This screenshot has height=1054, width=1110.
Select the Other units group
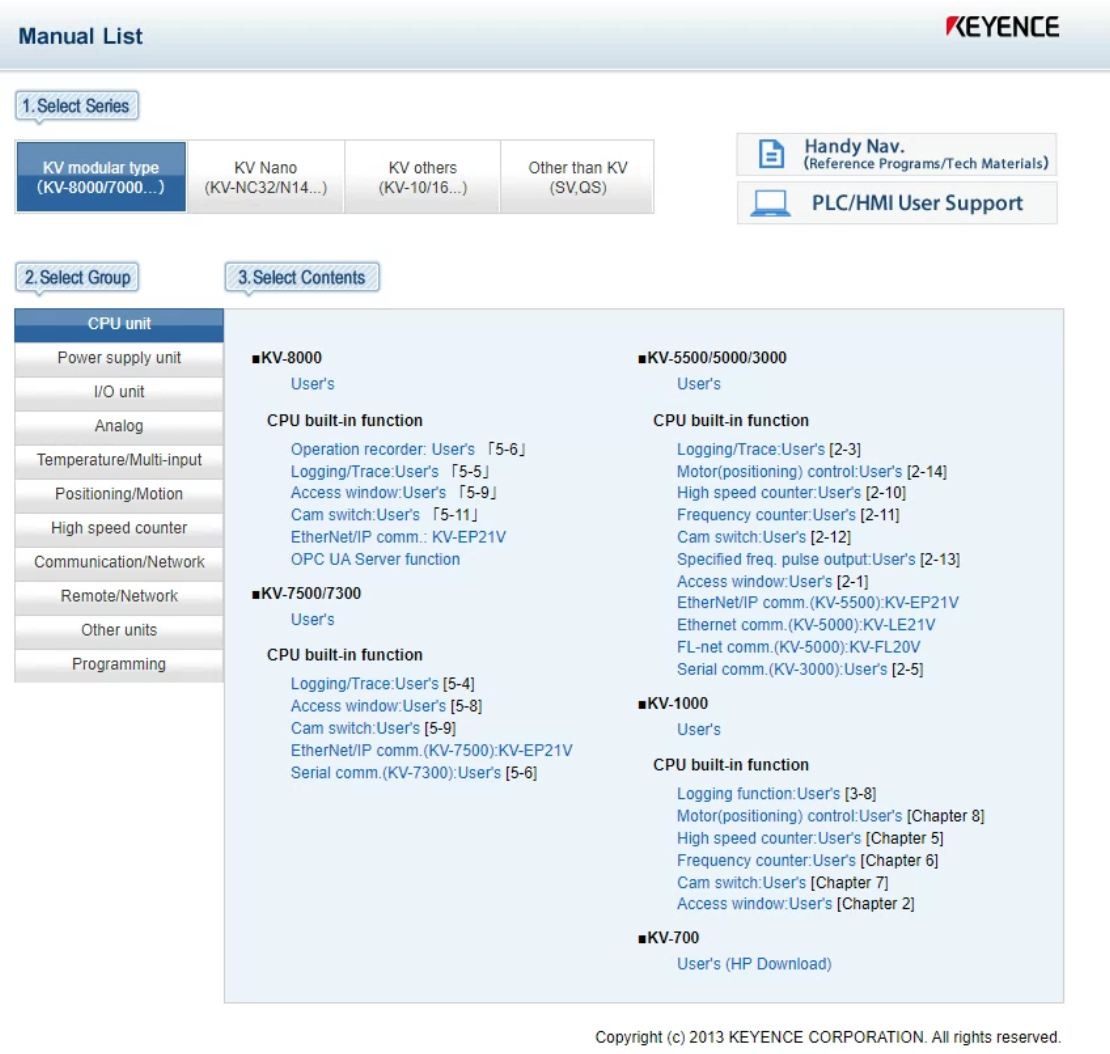(119, 630)
